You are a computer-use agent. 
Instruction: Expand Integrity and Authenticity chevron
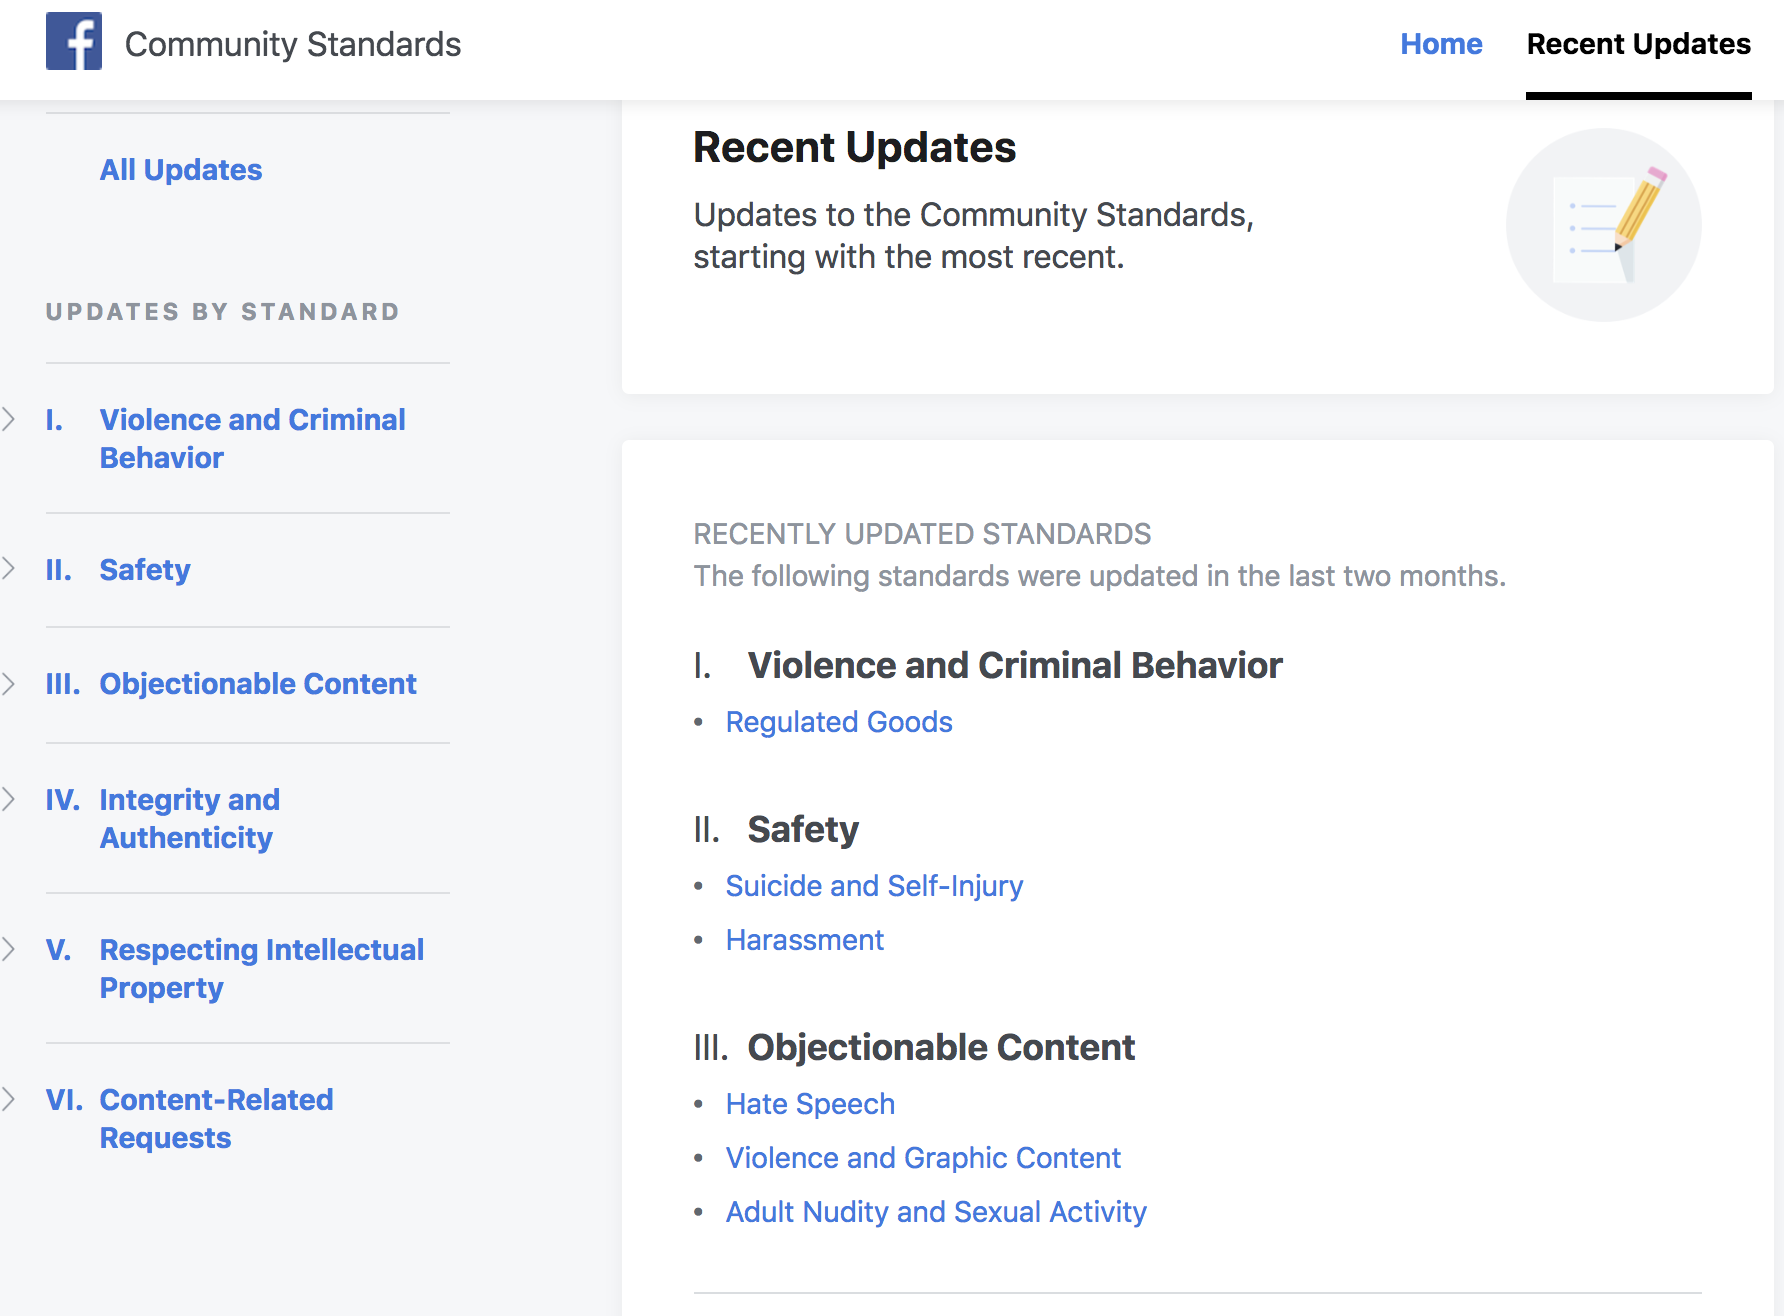click(x=9, y=799)
